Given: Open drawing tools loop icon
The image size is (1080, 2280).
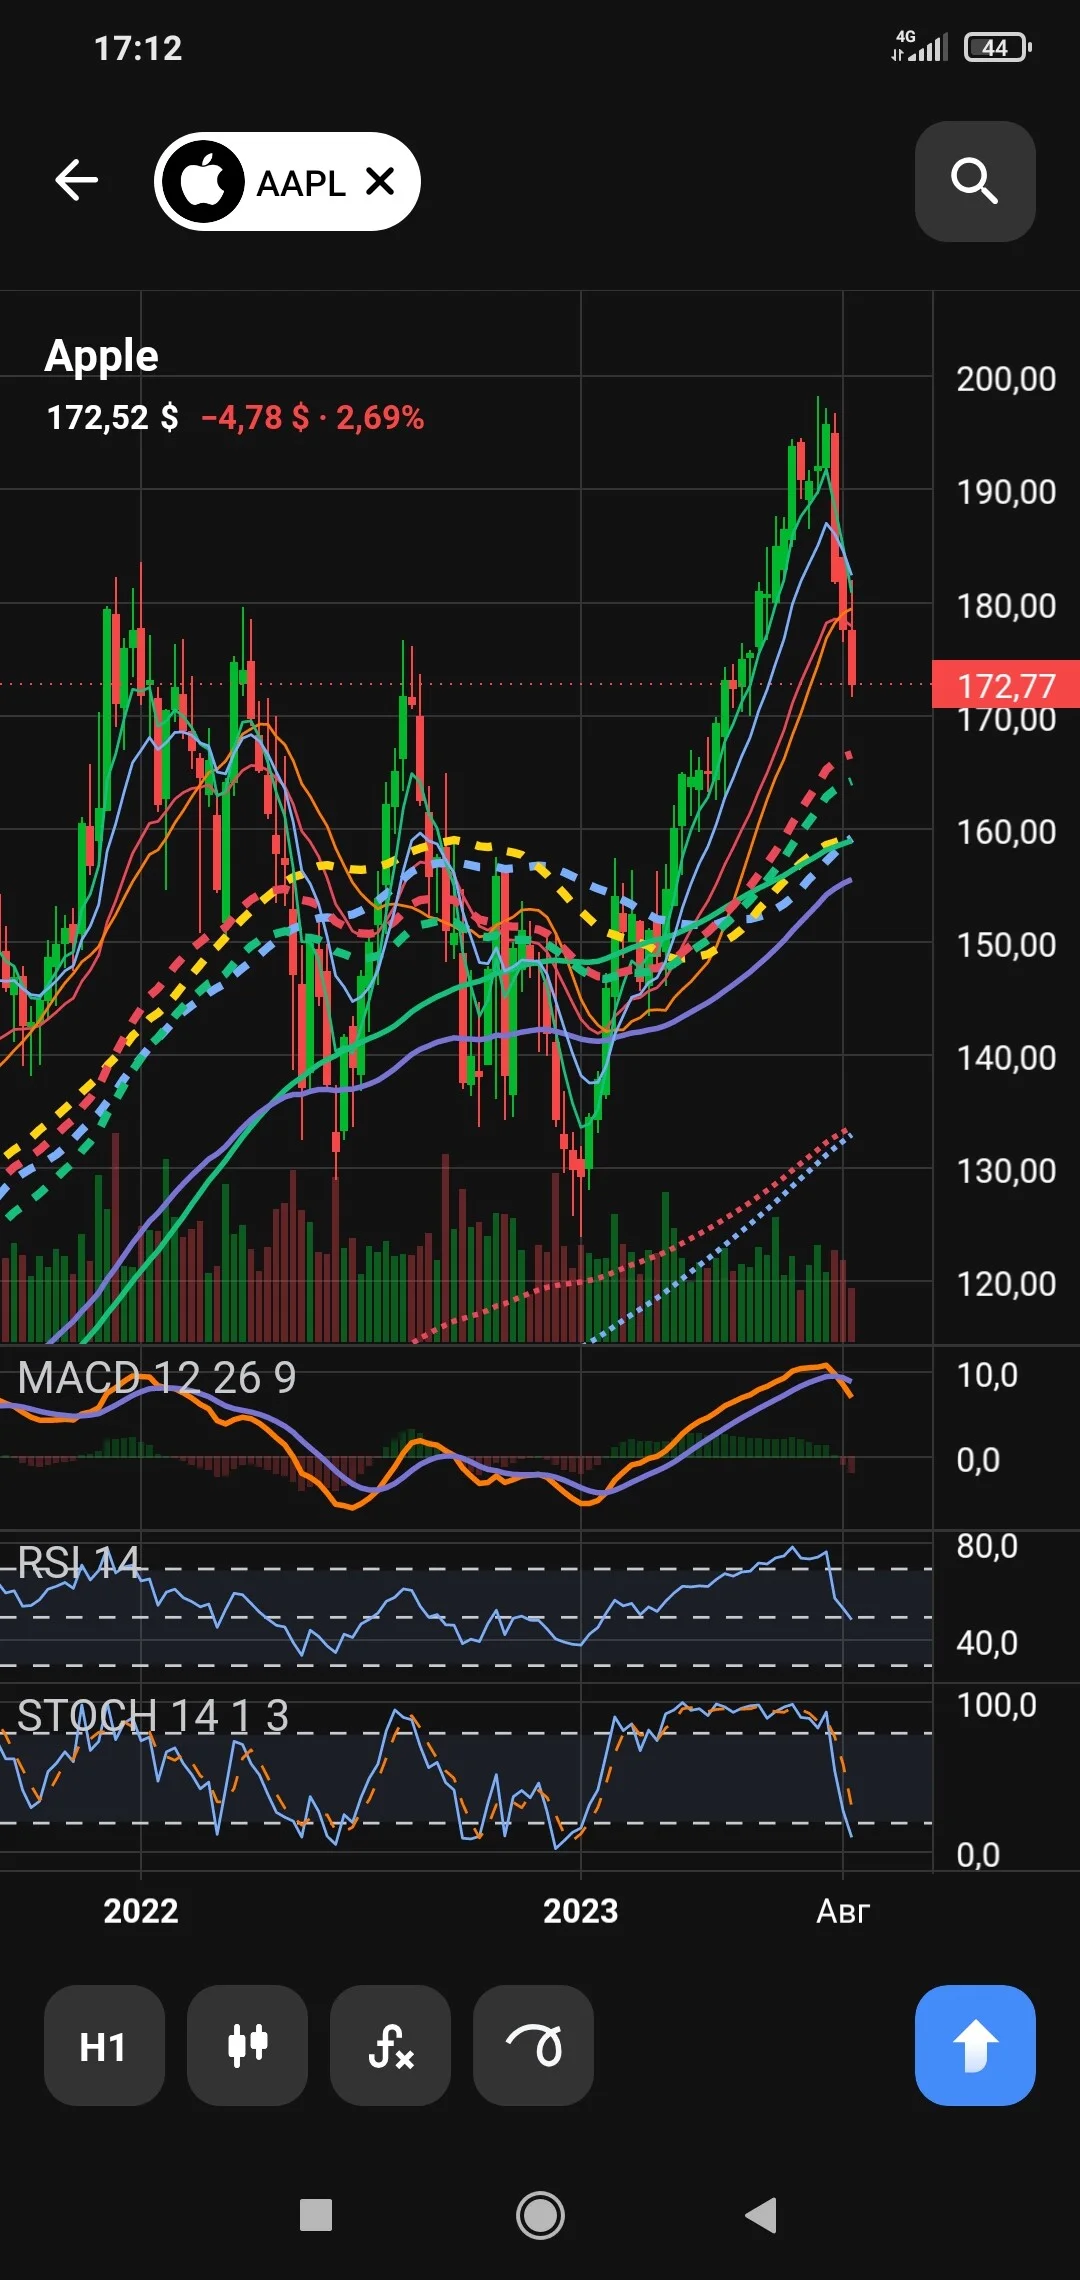Looking at the screenshot, I should coord(533,2045).
